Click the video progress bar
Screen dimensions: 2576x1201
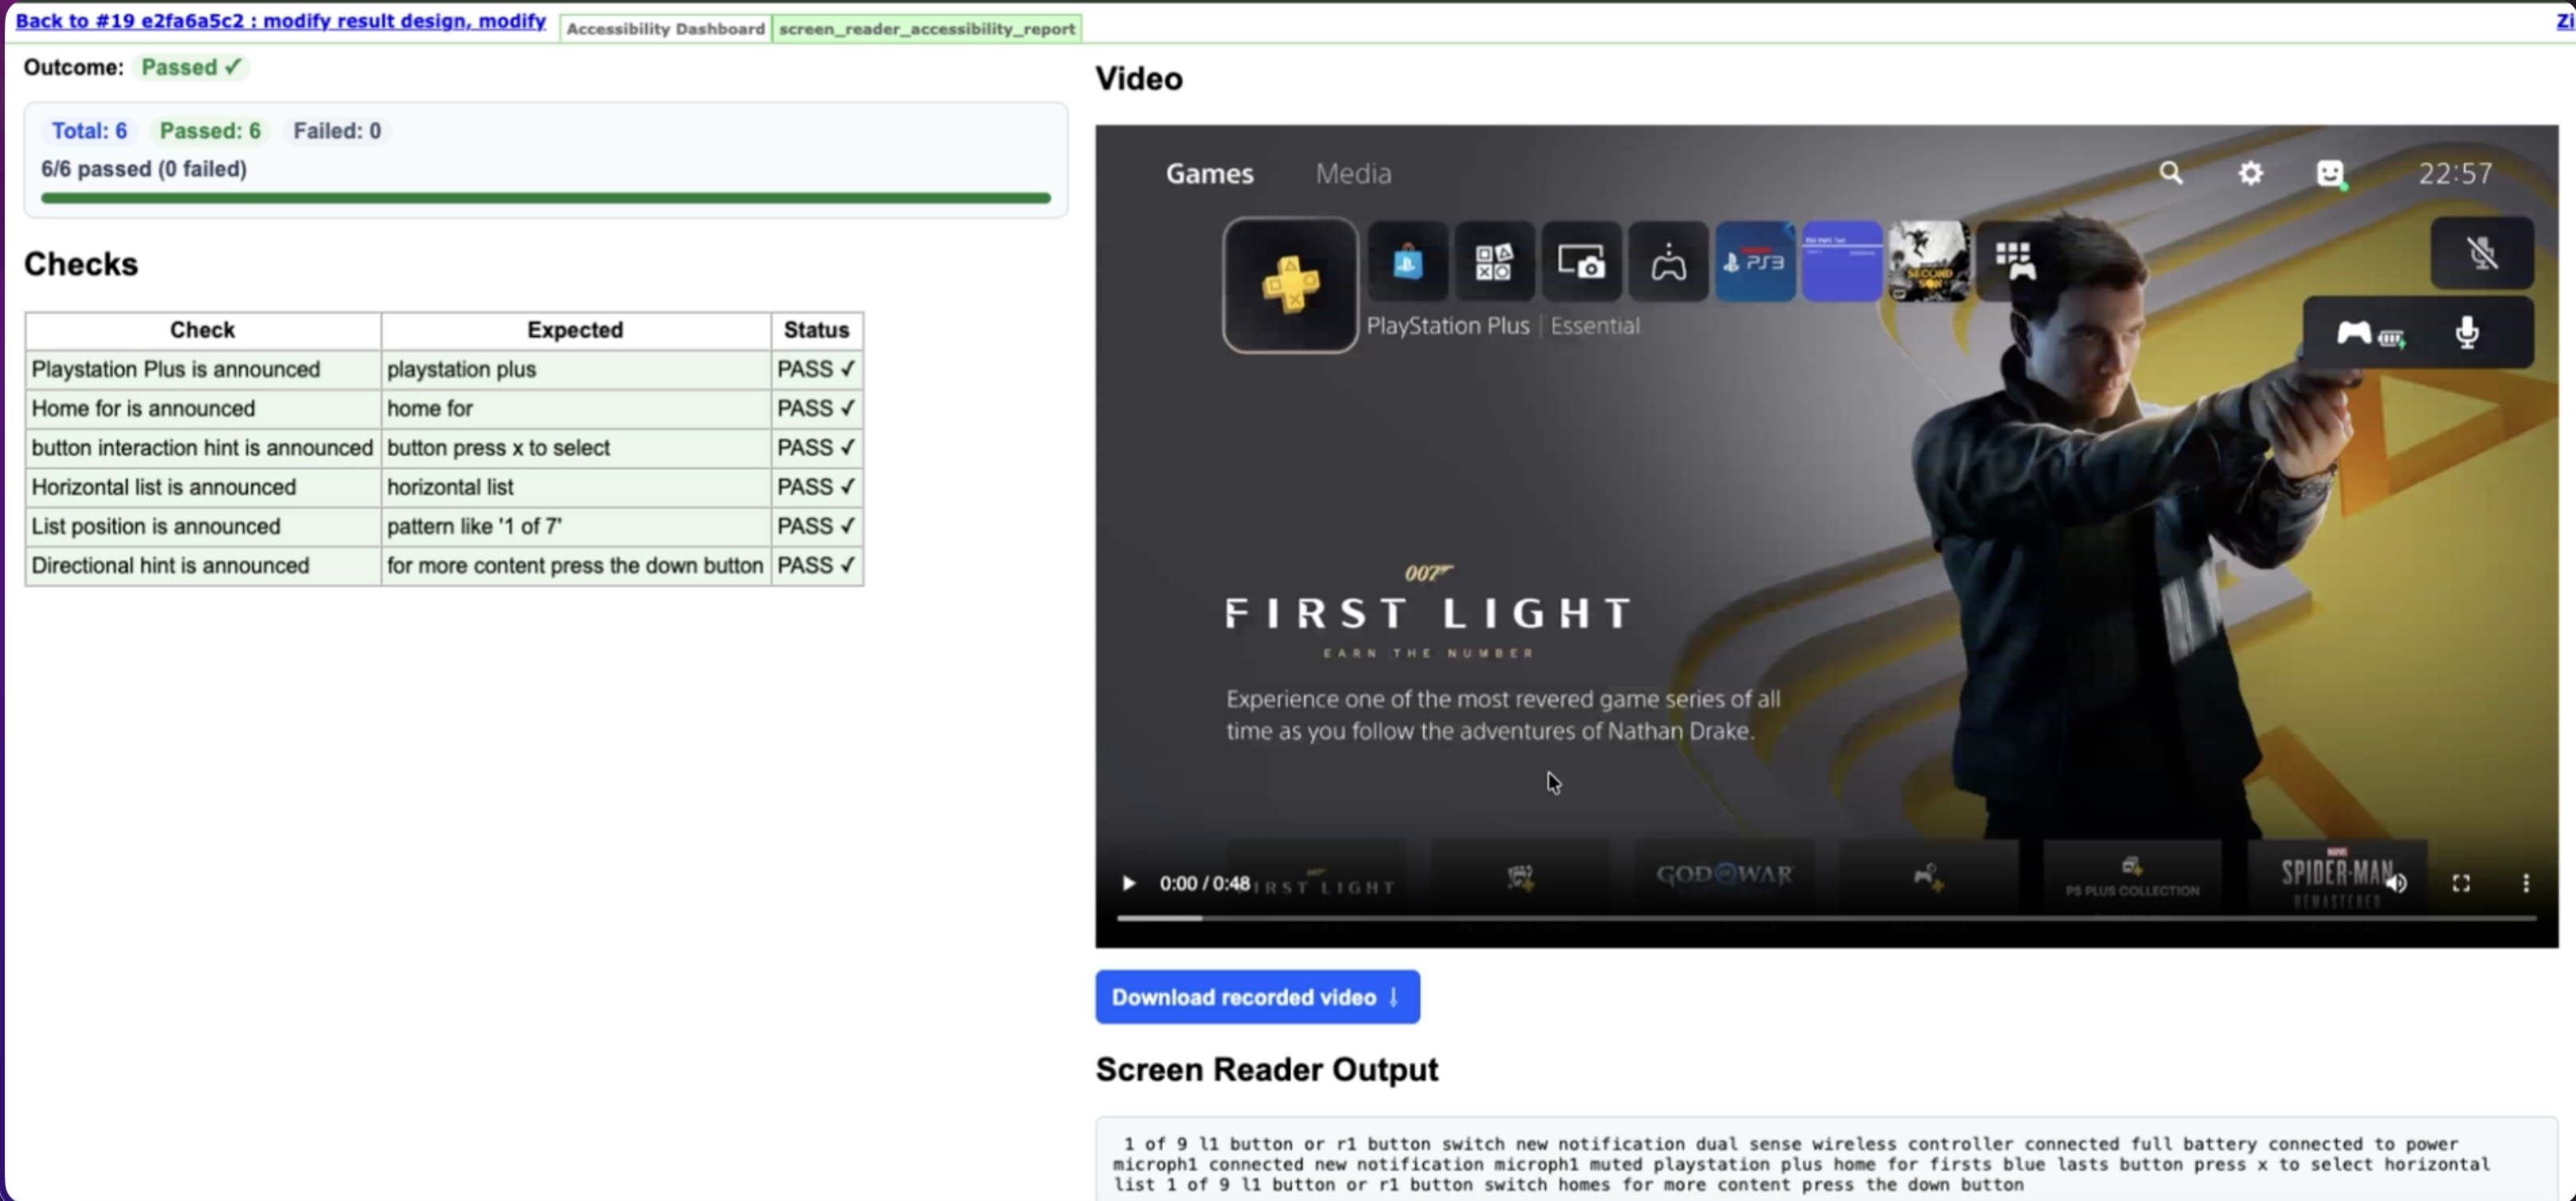(1826, 917)
